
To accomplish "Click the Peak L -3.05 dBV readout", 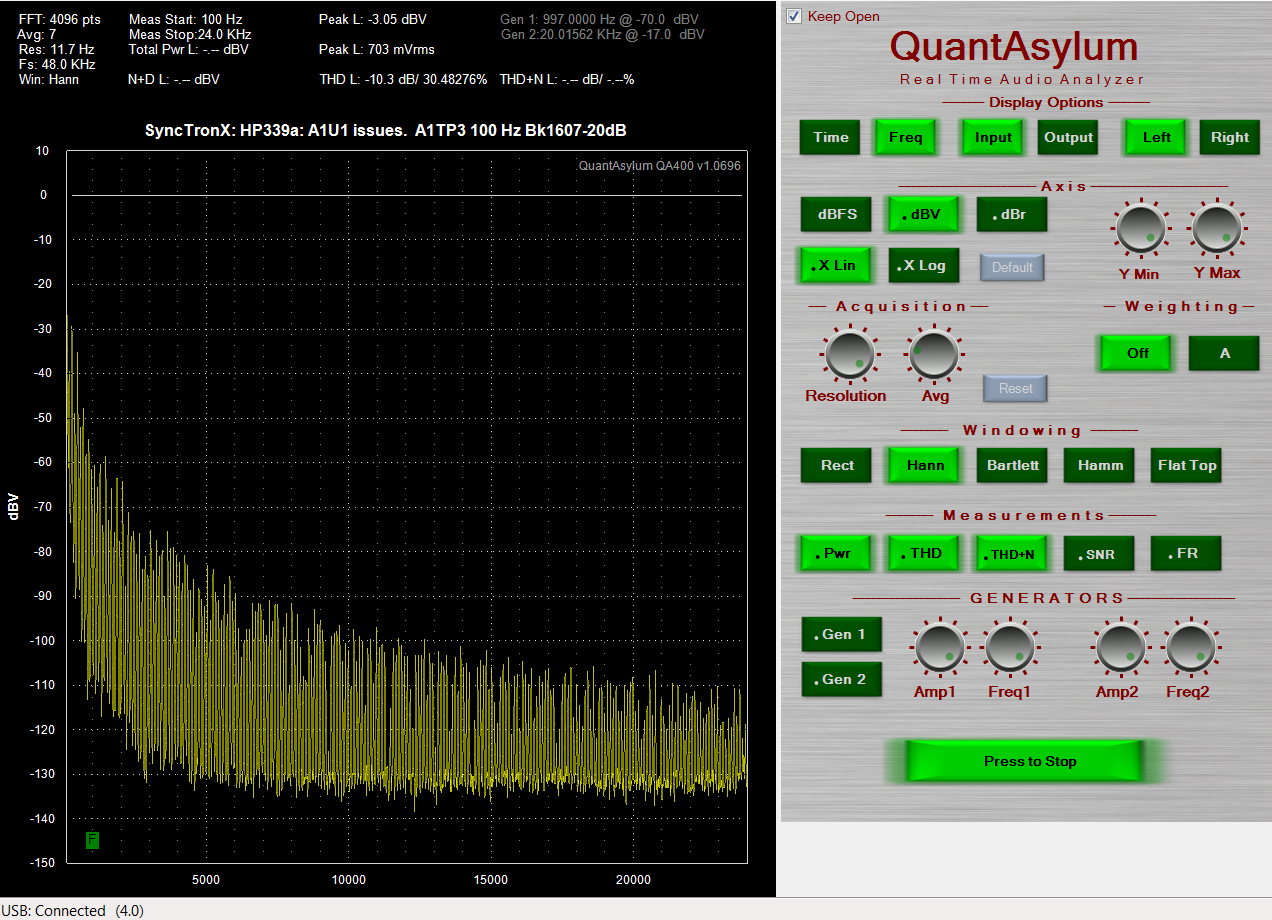I will 373,19.
